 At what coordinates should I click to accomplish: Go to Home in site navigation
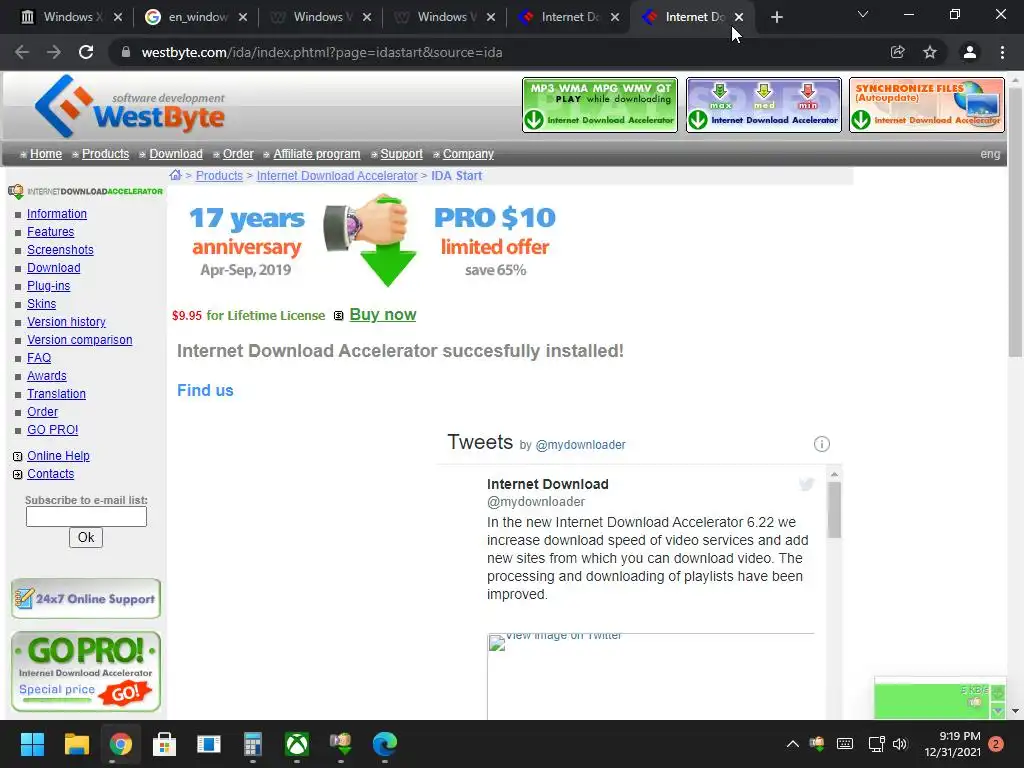tap(46, 154)
